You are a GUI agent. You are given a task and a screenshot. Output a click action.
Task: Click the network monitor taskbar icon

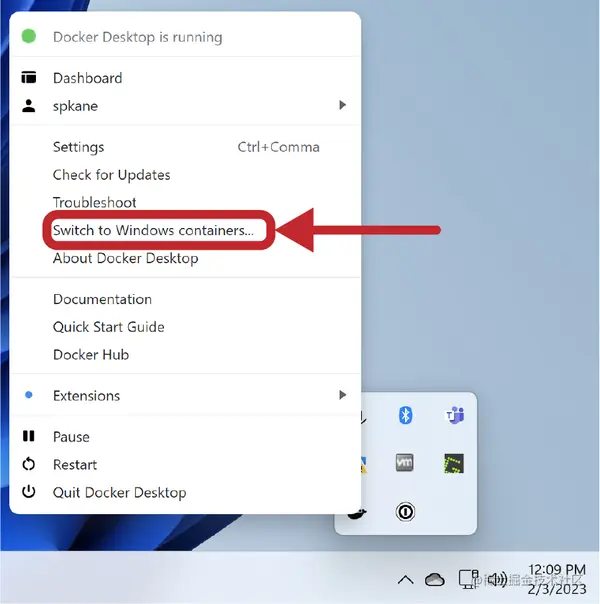[x=469, y=579]
